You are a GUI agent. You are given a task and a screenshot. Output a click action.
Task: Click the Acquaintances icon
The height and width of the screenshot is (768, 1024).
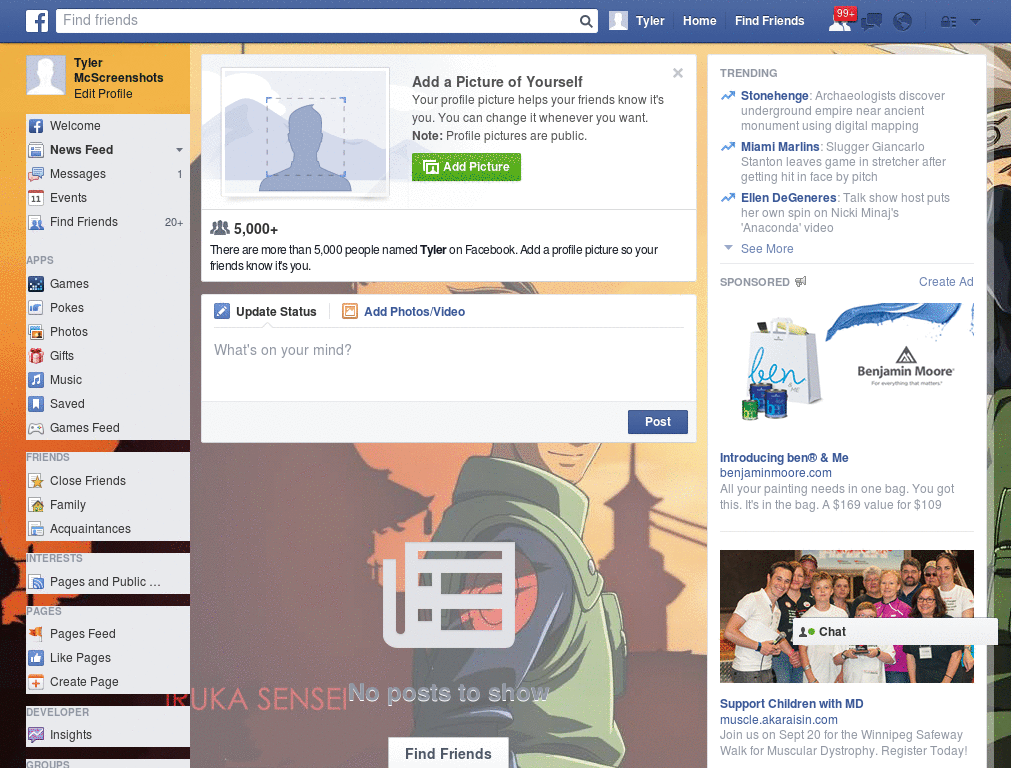[36, 529]
